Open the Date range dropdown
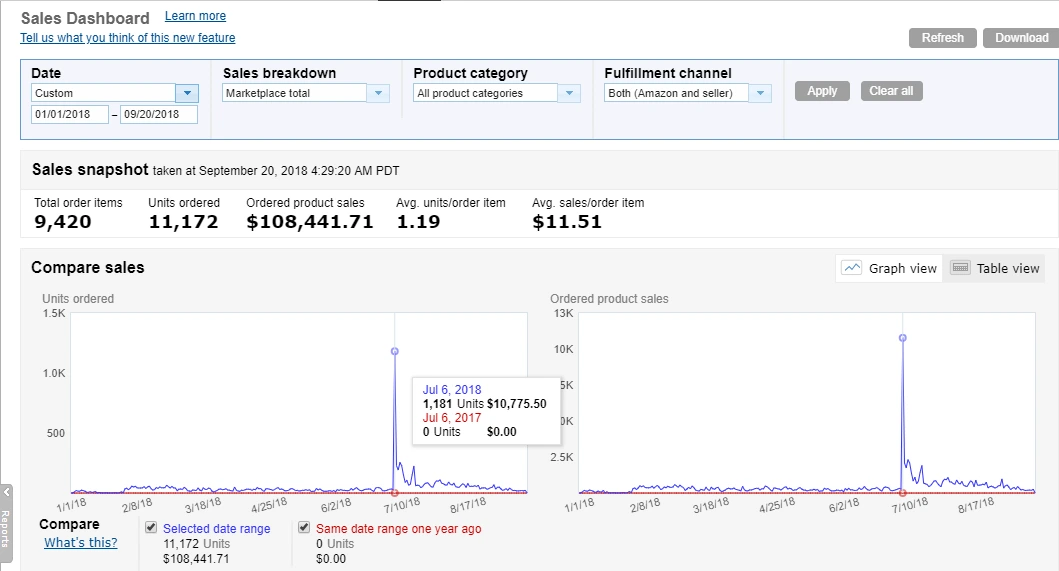The width and height of the screenshot is (1059, 571). (187, 93)
